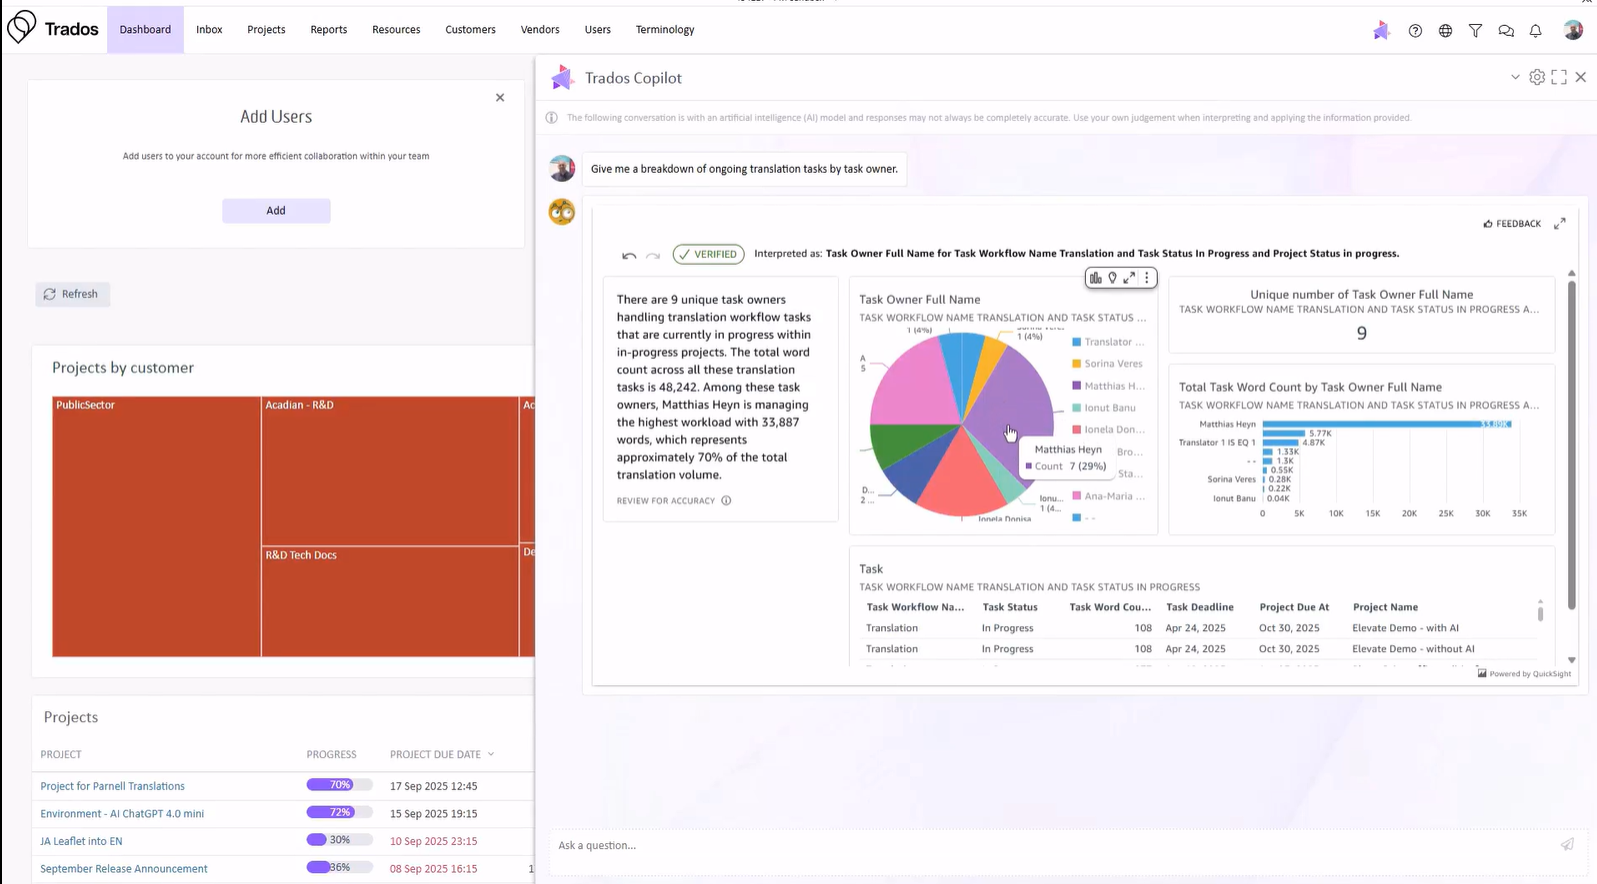The image size is (1597, 884).
Task: Click the globe language icon
Action: [1445, 31]
